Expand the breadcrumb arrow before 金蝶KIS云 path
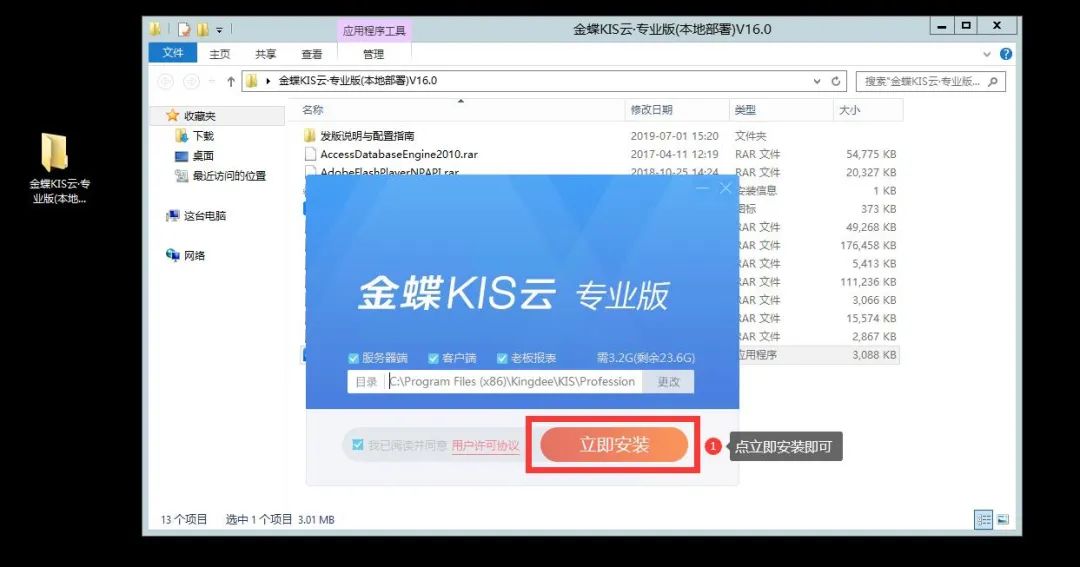This screenshot has width=1080, height=567. (268, 81)
